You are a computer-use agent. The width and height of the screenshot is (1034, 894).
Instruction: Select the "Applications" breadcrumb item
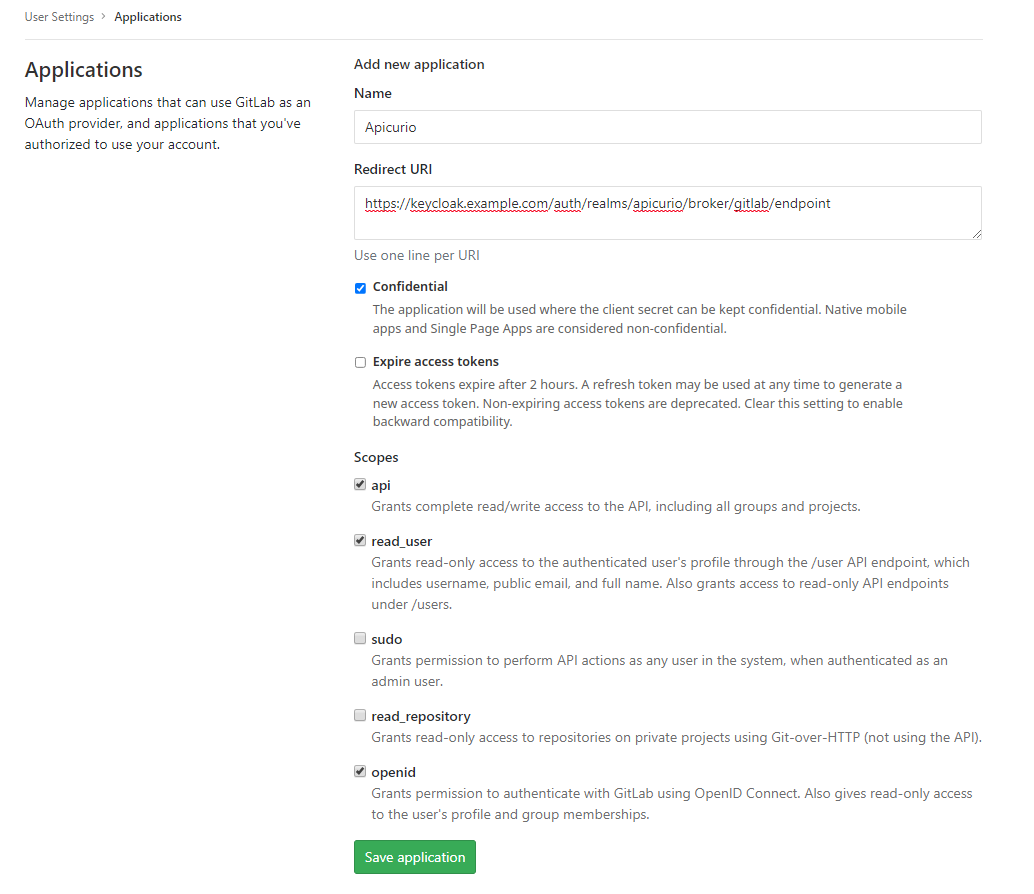point(147,16)
